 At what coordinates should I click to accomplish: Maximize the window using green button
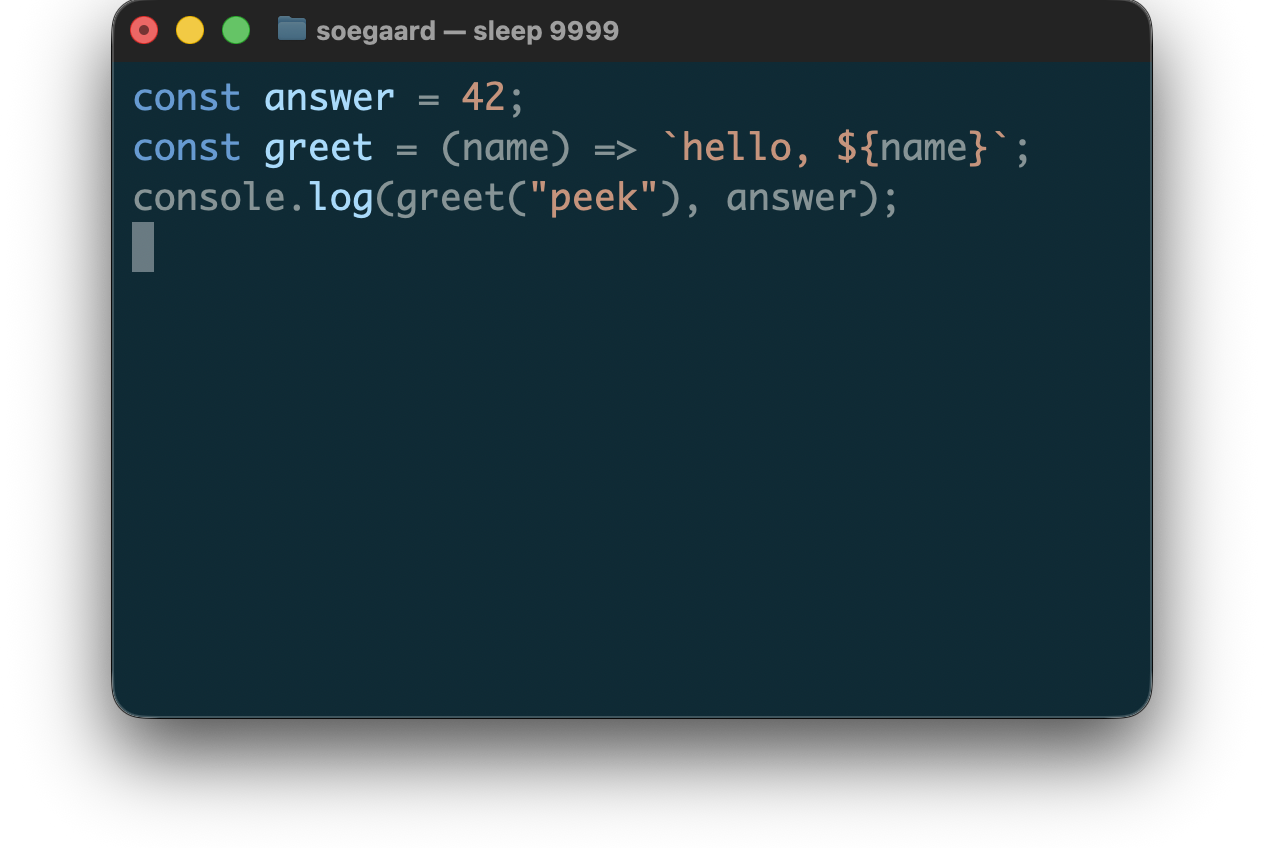click(236, 30)
